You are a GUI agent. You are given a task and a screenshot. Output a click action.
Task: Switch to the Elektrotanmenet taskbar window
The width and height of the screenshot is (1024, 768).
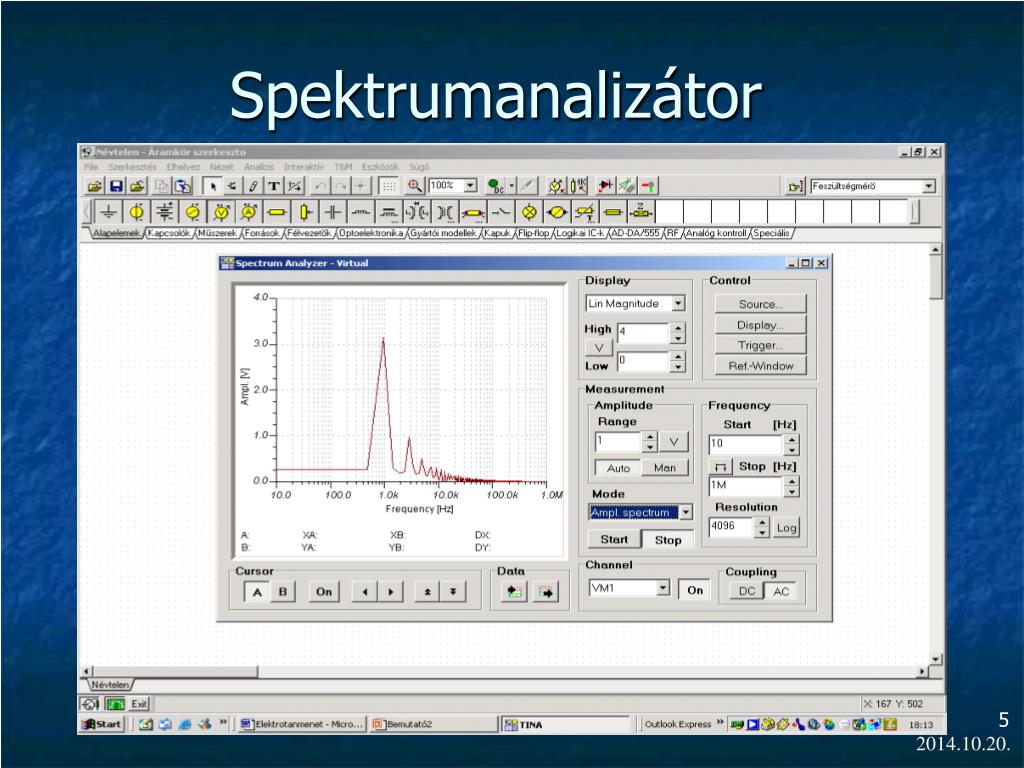[x=302, y=724]
